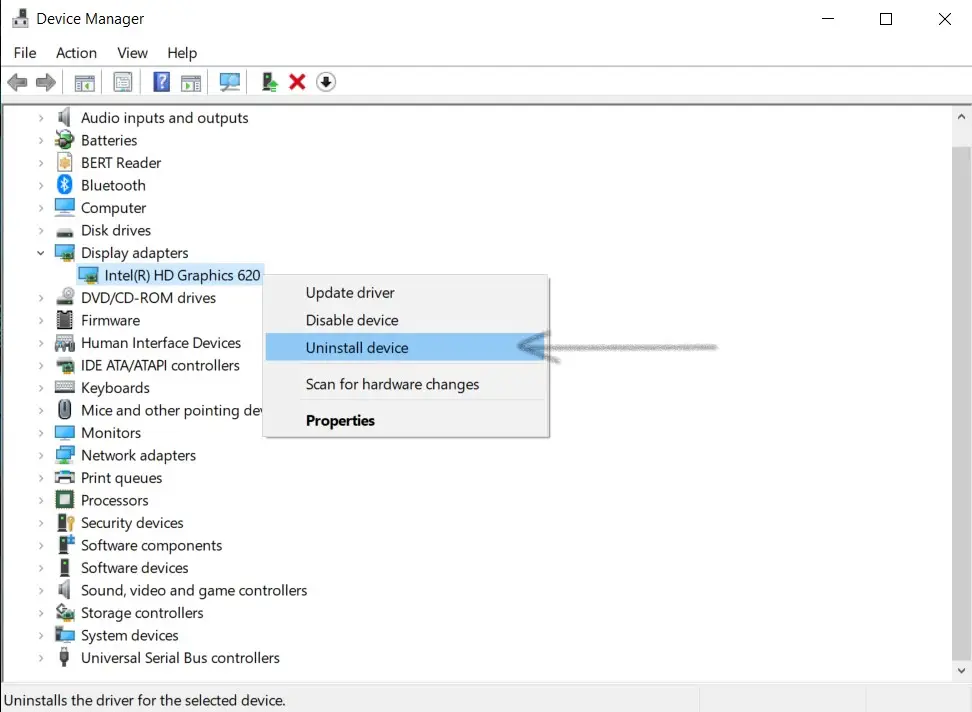
Task: Choose Uninstall device from context menu
Action: [357, 348]
